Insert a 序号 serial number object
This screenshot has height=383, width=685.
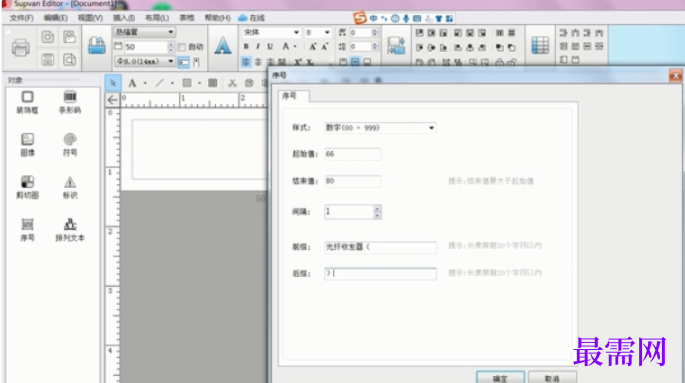point(27,230)
